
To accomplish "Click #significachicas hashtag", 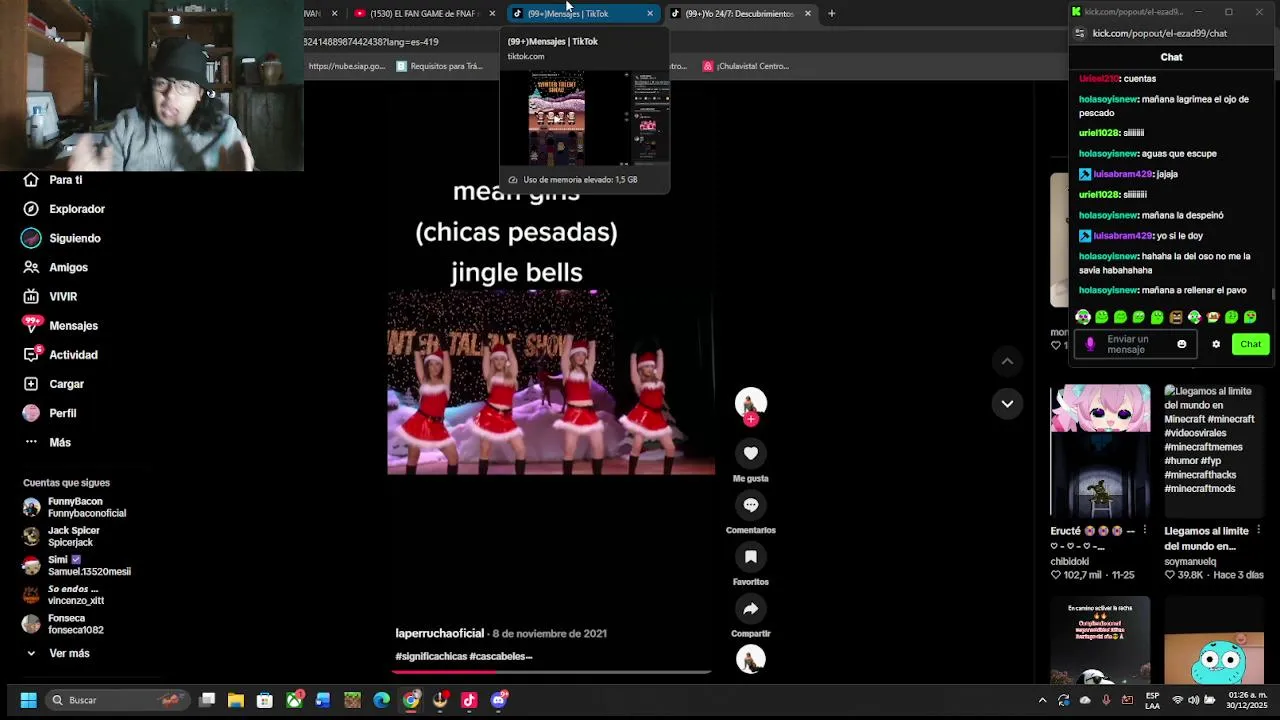I will [431, 656].
